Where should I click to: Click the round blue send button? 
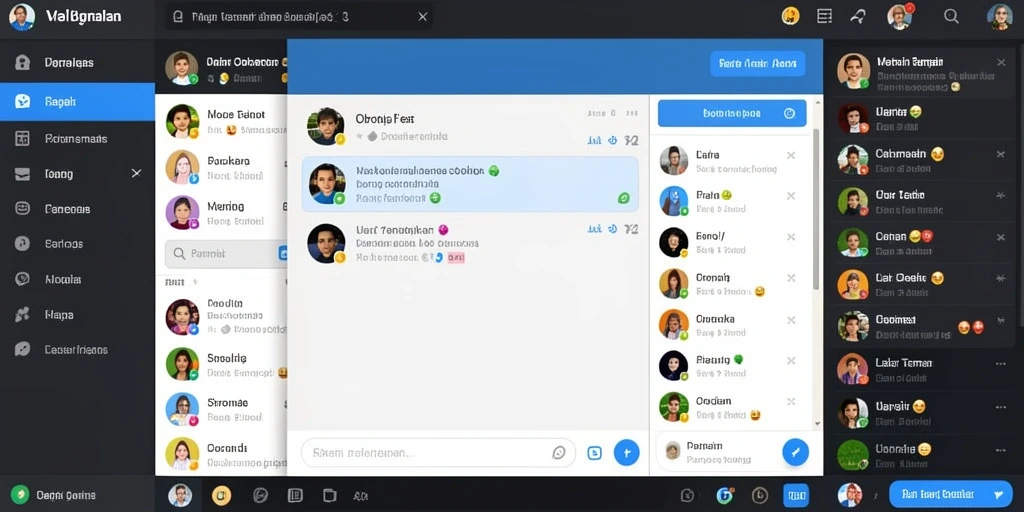[626, 452]
